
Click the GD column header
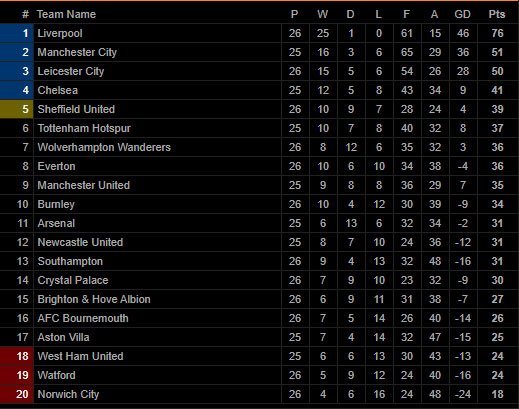tap(462, 14)
